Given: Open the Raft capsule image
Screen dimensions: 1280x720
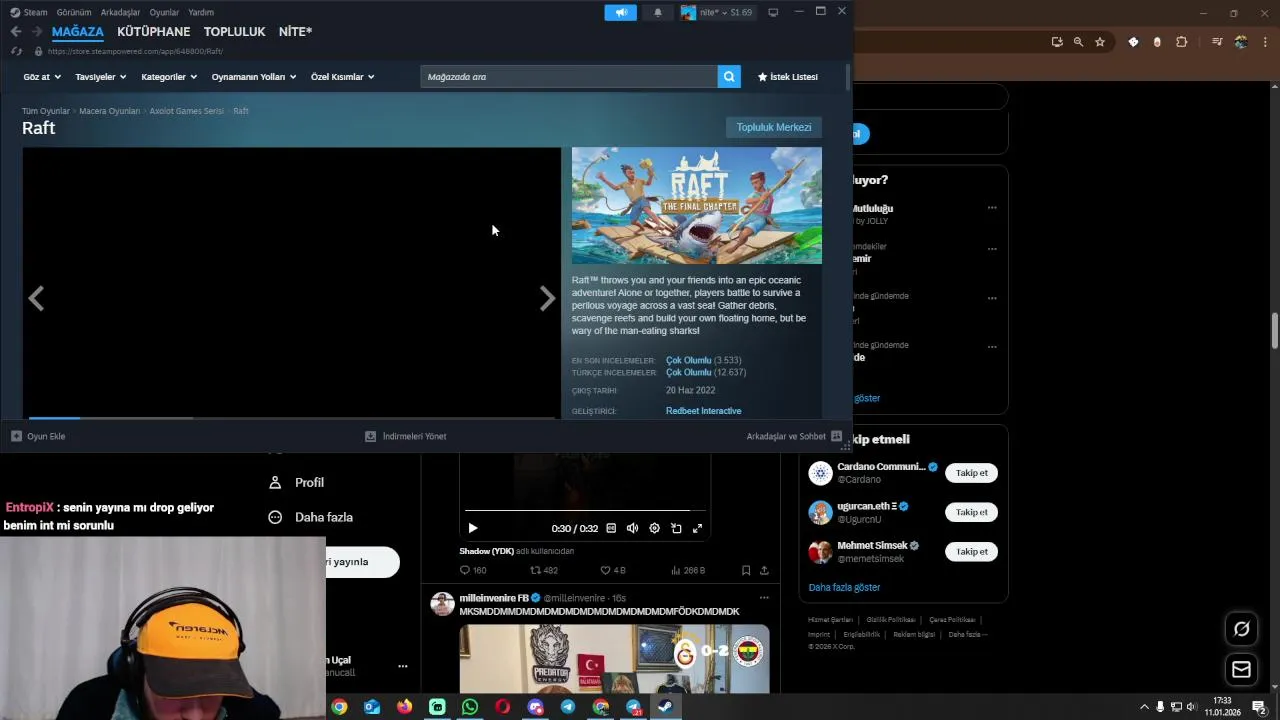Looking at the screenshot, I should (697, 206).
